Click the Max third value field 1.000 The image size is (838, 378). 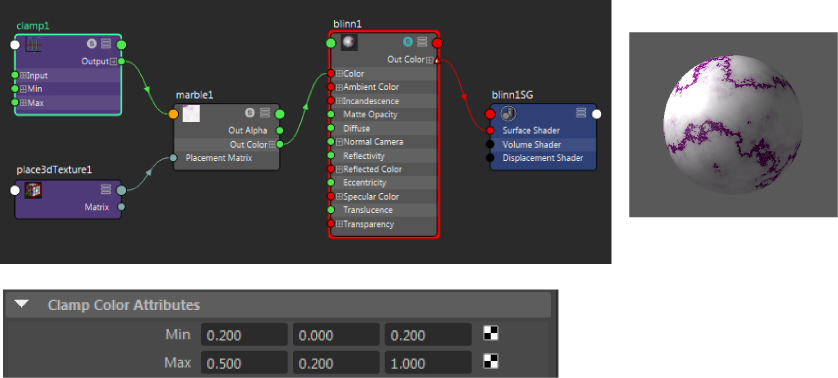click(x=428, y=362)
